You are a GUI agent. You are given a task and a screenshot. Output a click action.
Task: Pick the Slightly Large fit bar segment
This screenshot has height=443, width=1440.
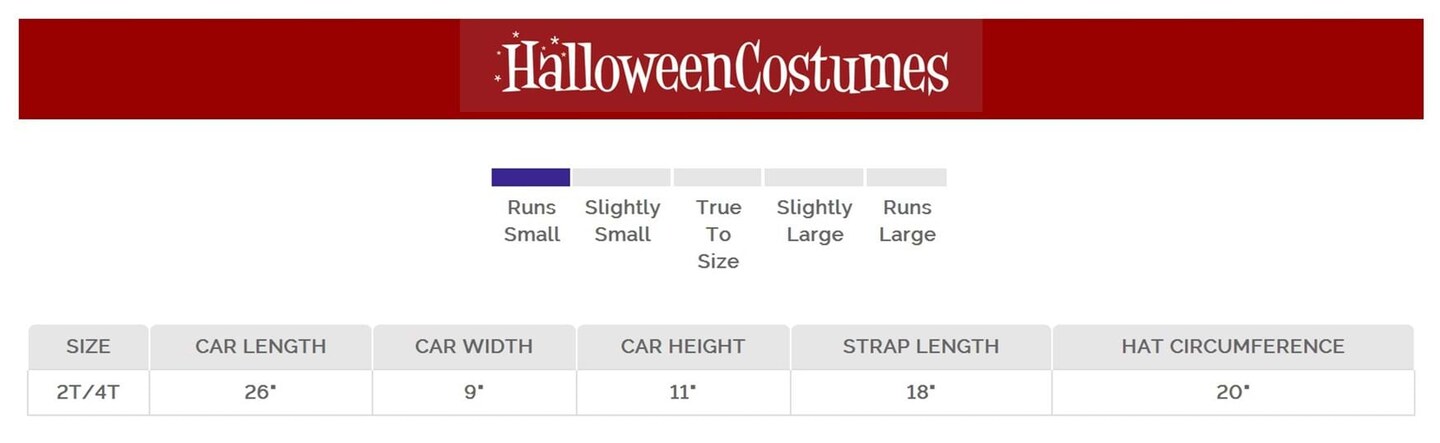click(x=813, y=178)
